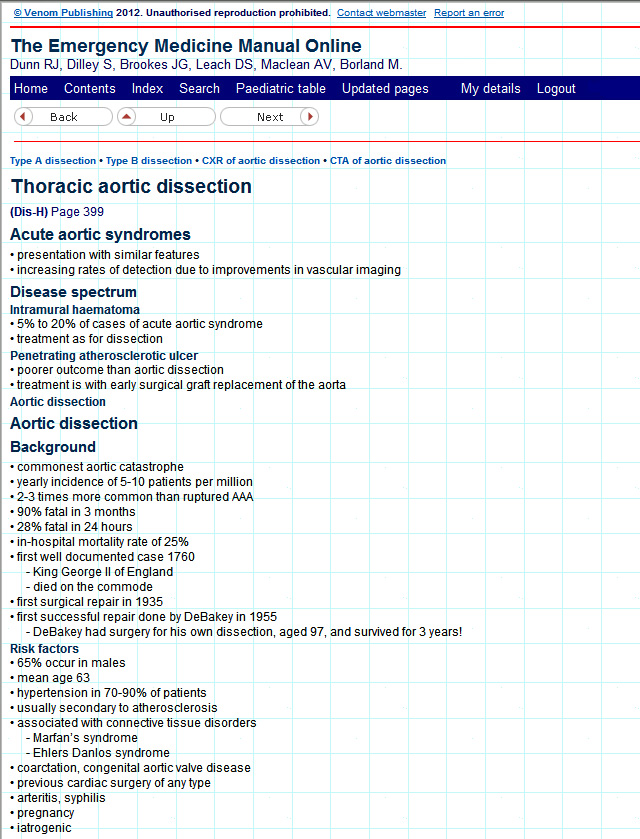The height and width of the screenshot is (839, 640).
Task: Click Logout in navigation bar
Action: pos(556,88)
